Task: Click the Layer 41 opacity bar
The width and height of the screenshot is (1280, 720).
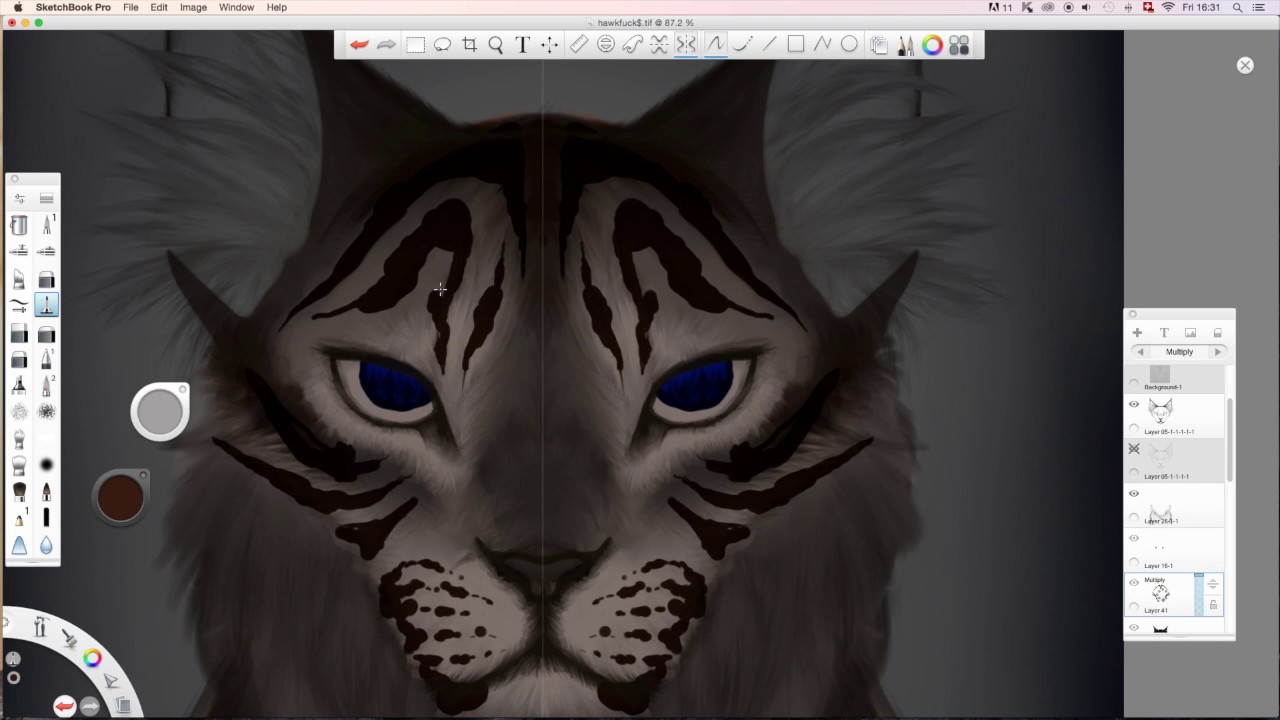Action: pyautogui.click(x=1199, y=594)
